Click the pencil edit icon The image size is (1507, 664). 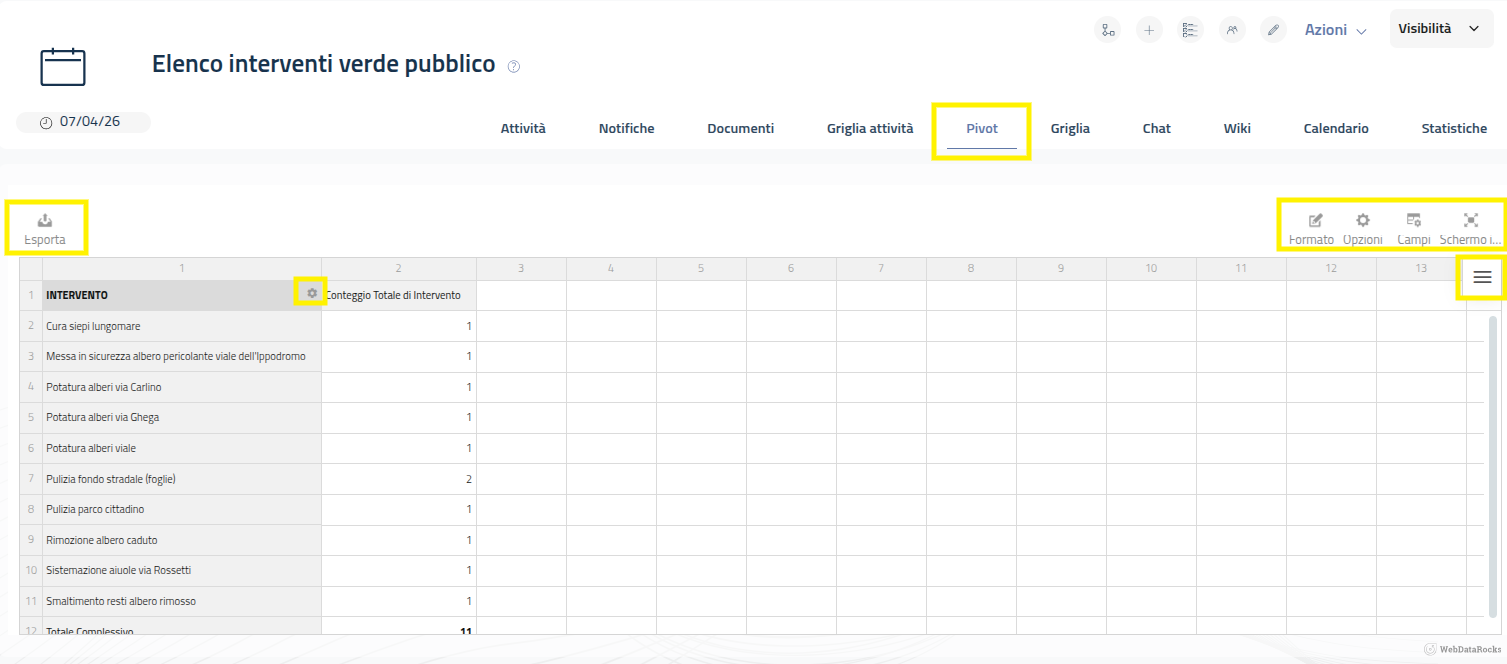click(x=1273, y=30)
